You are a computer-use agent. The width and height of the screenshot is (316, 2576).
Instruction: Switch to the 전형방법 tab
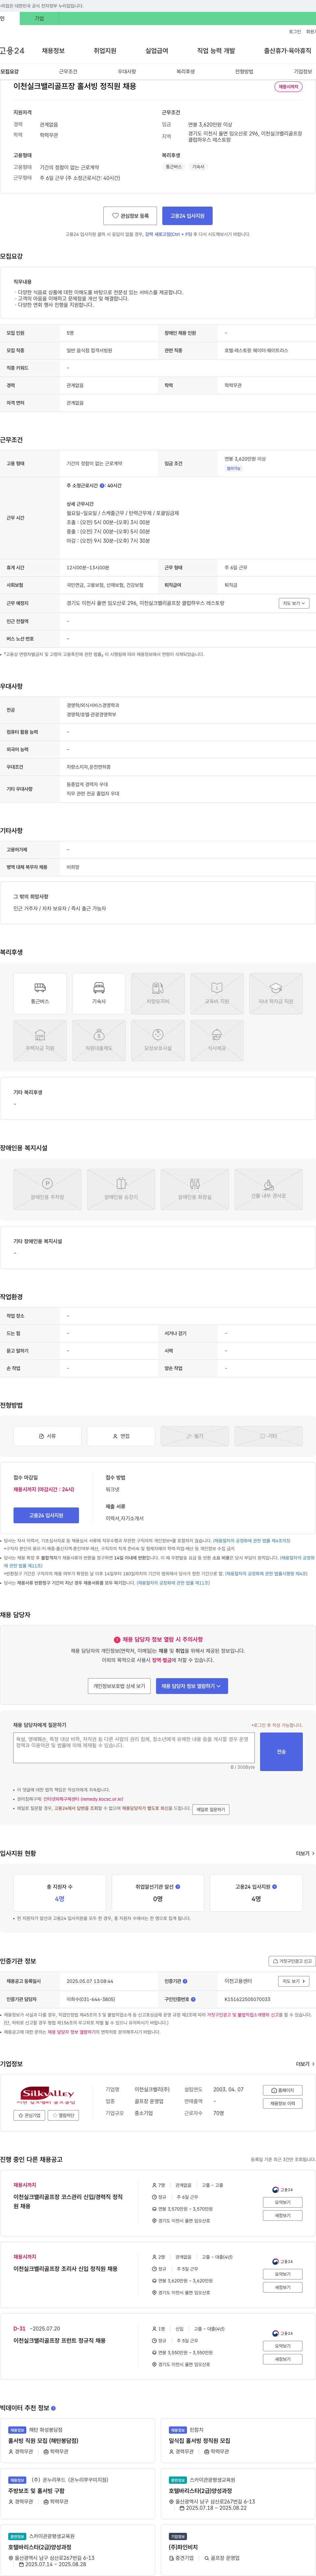coord(244,72)
